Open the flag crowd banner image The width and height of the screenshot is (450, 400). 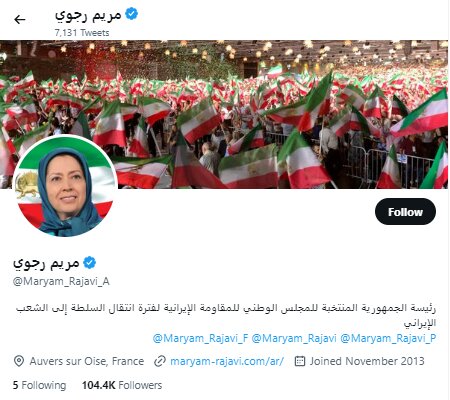(x=225, y=114)
